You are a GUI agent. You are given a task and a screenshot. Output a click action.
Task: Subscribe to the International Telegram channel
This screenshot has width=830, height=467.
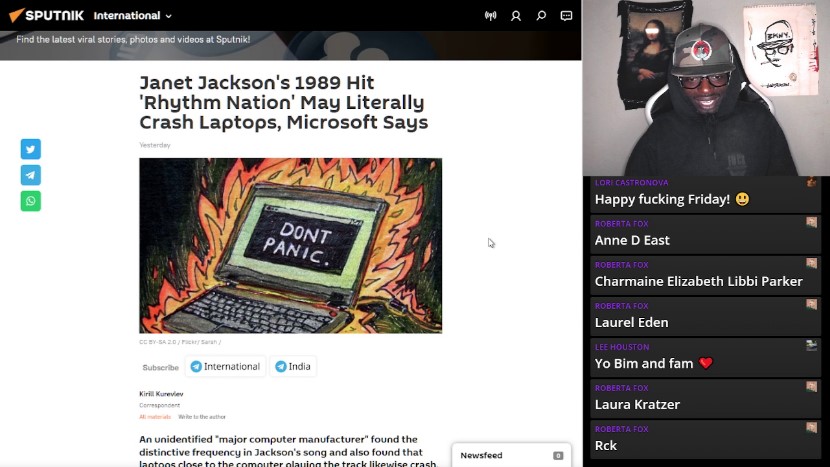225,367
